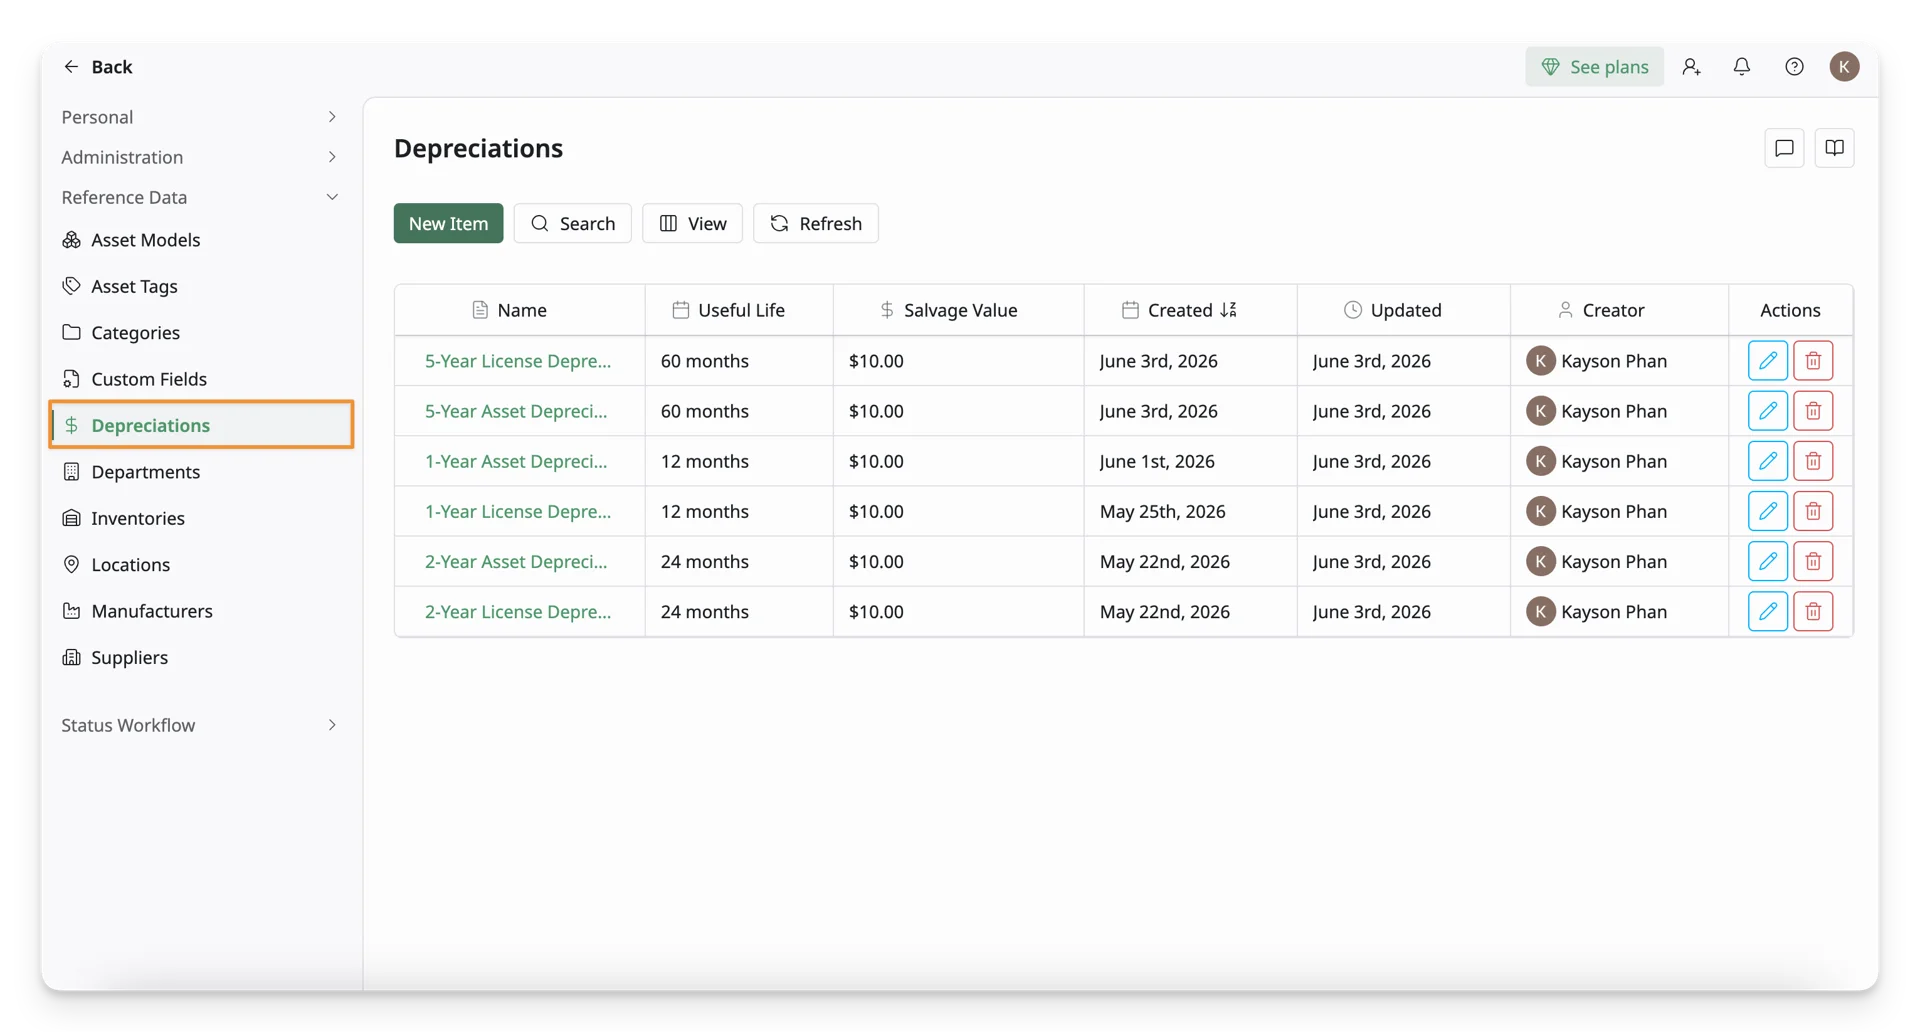The width and height of the screenshot is (1920, 1032).
Task: Open Categories reference data
Action: click(x=200, y=332)
